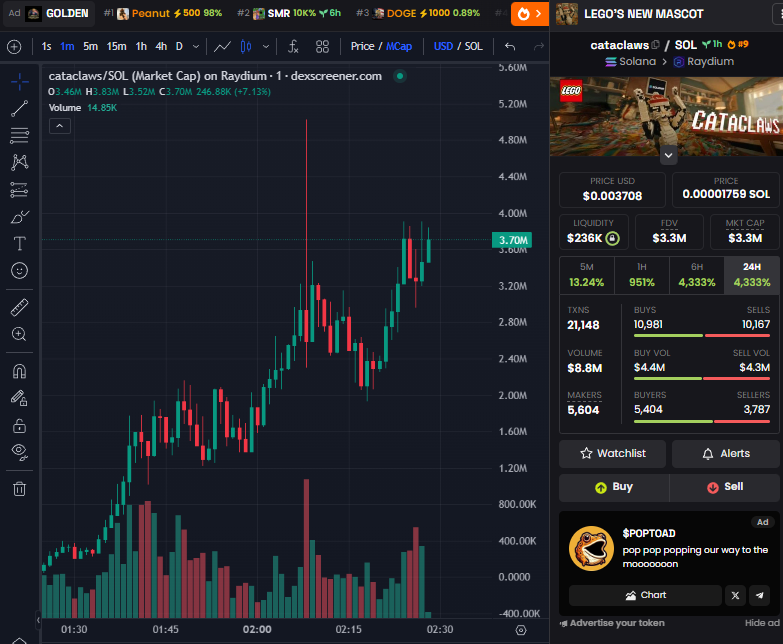Toggle lock all drawing tools

pos(19,425)
